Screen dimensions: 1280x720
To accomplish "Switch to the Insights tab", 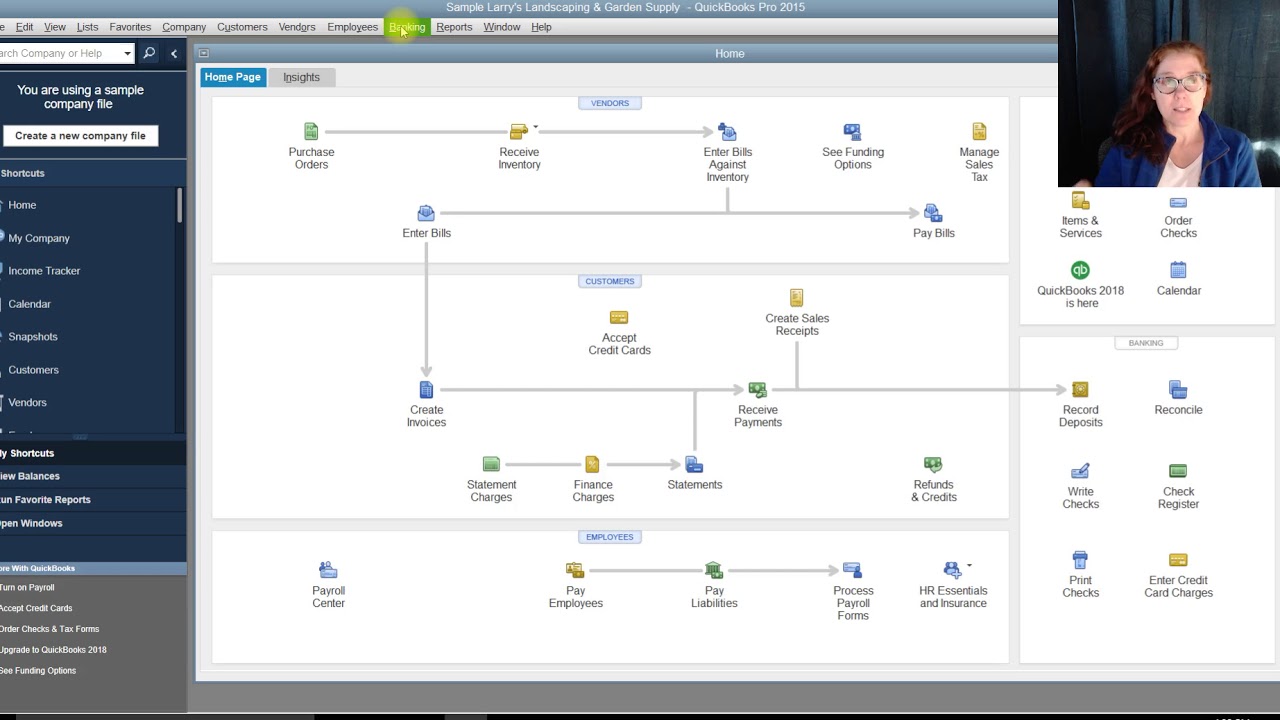I will [x=301, y=77].
